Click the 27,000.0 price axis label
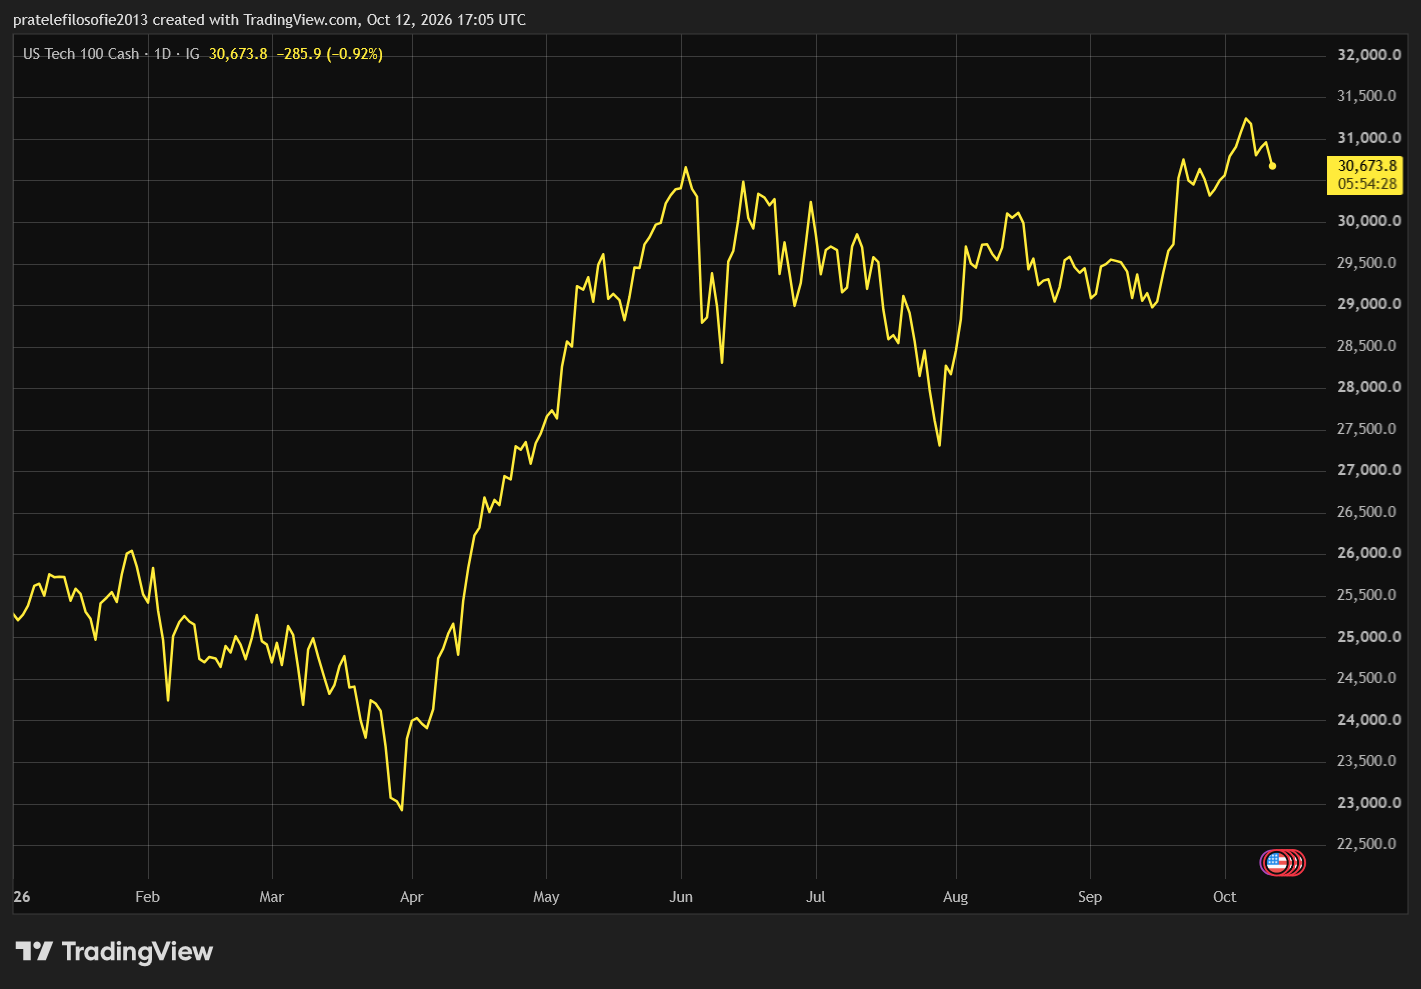This screenshot has height=989, width=1421. [1369, 470]
